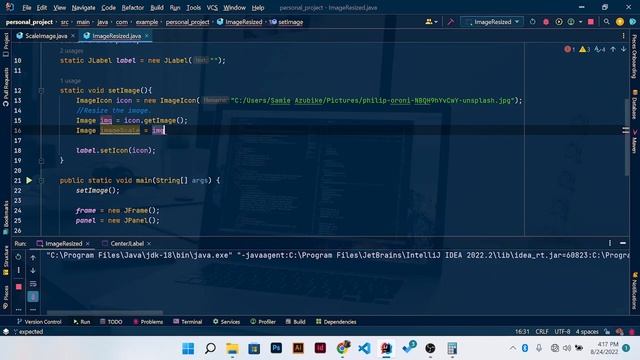Run with Coverage toolbar icon

pos(559,22)
